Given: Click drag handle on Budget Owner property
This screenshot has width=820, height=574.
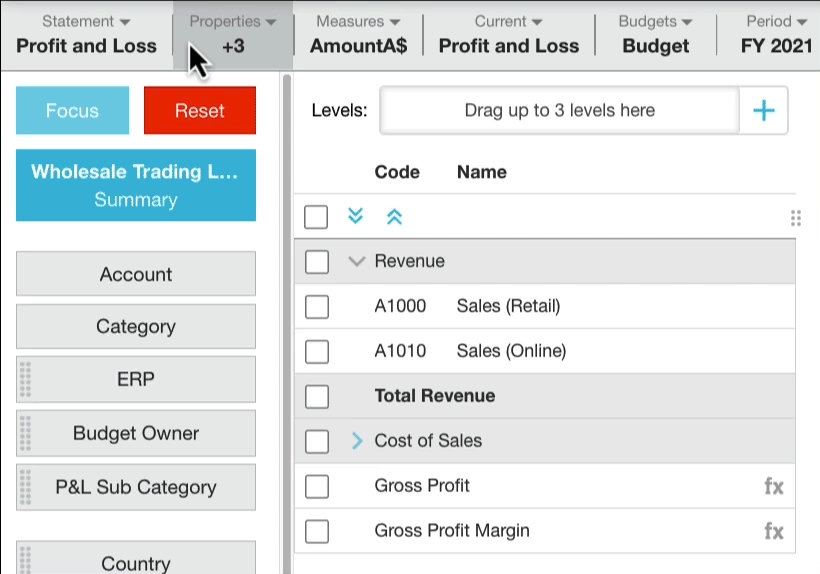Looking at the screenshot, I should (x=26, y=434).
